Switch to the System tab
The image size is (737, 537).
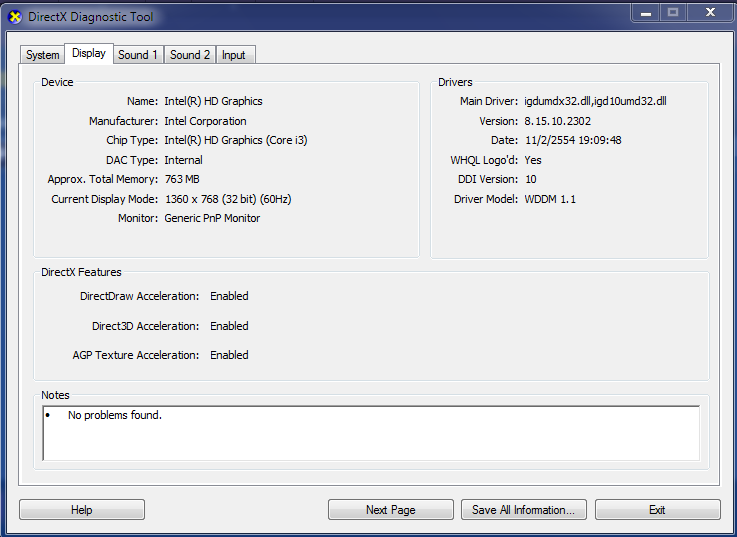[42, 55]
